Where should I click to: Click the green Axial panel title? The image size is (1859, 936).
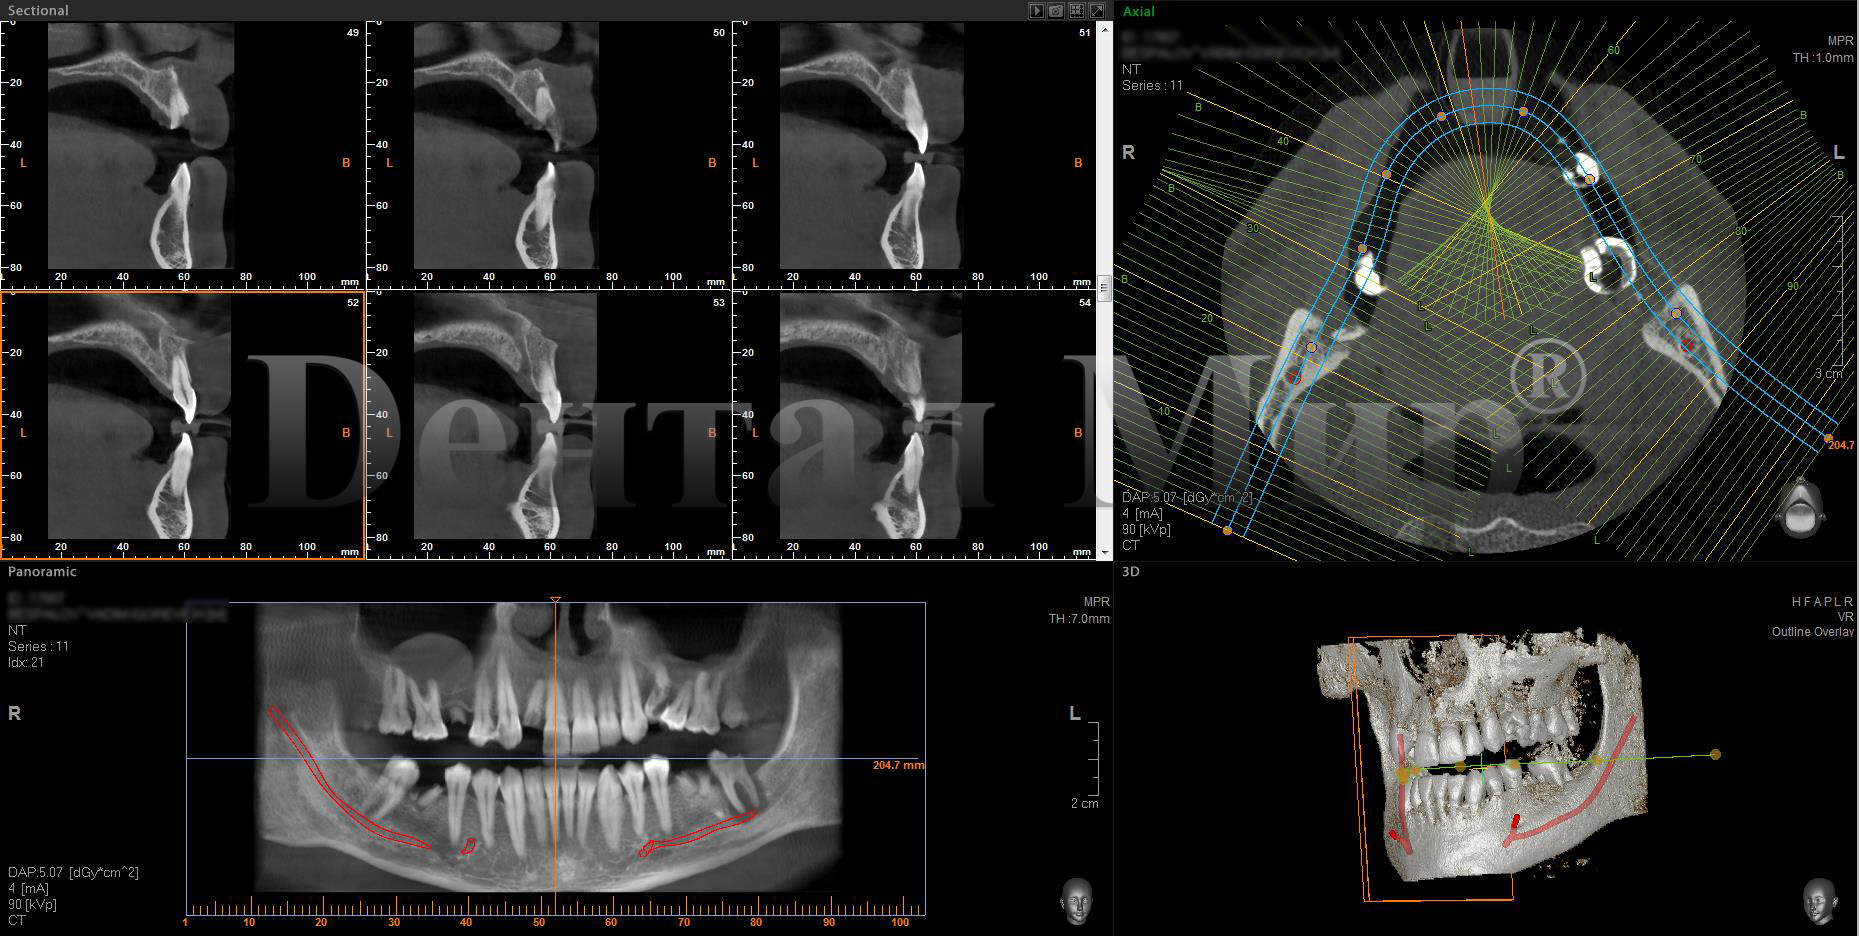tap(1139, 11)
